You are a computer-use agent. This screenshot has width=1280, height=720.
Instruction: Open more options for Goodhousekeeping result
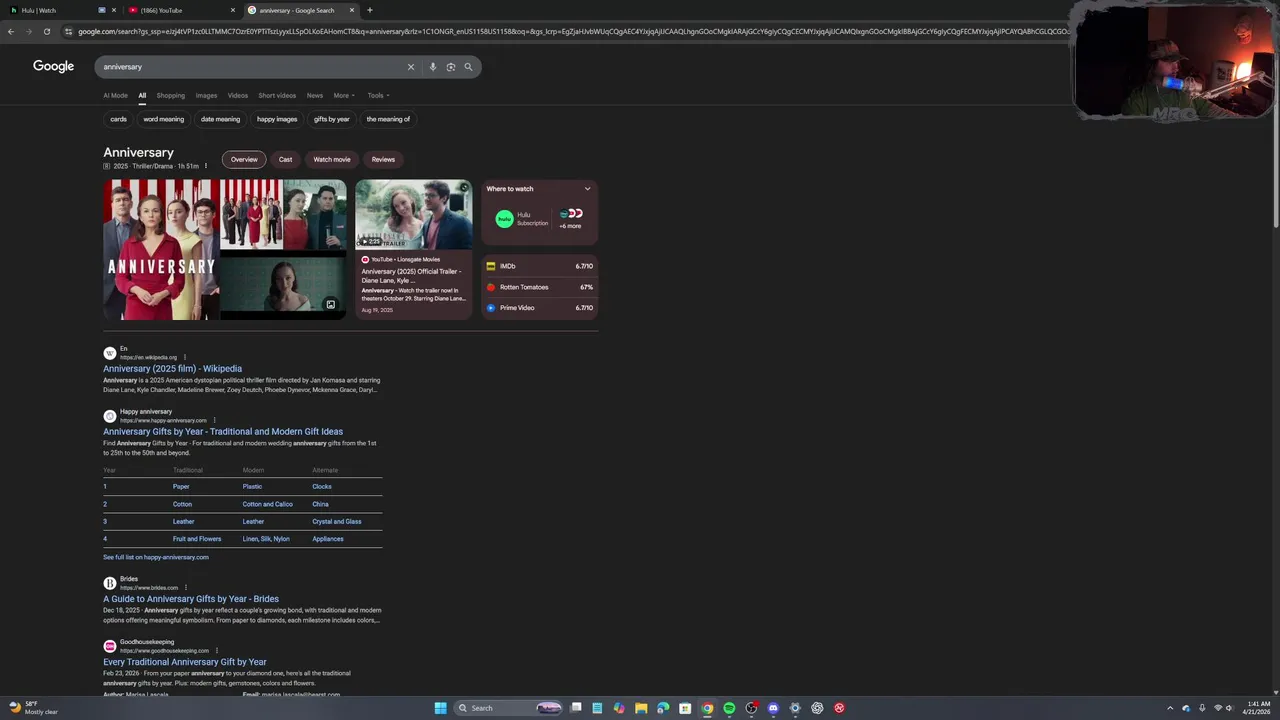click(x=217, y=651)
